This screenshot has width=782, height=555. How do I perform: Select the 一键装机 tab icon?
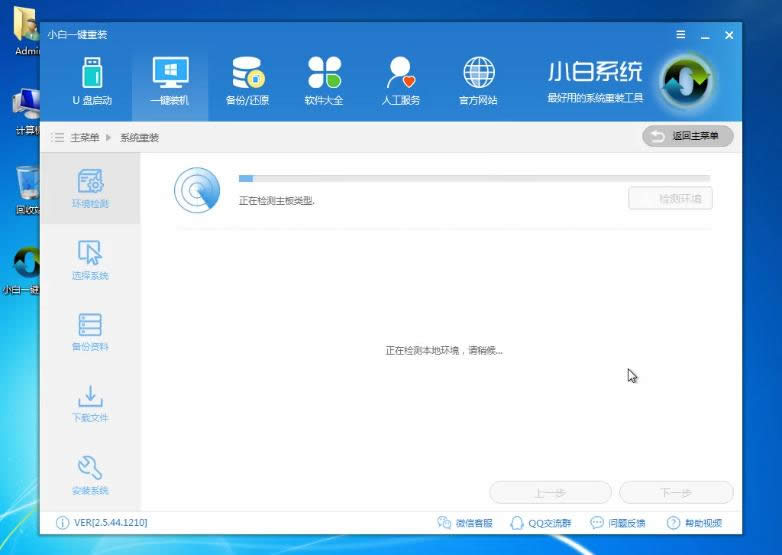(x=170, y=80)
